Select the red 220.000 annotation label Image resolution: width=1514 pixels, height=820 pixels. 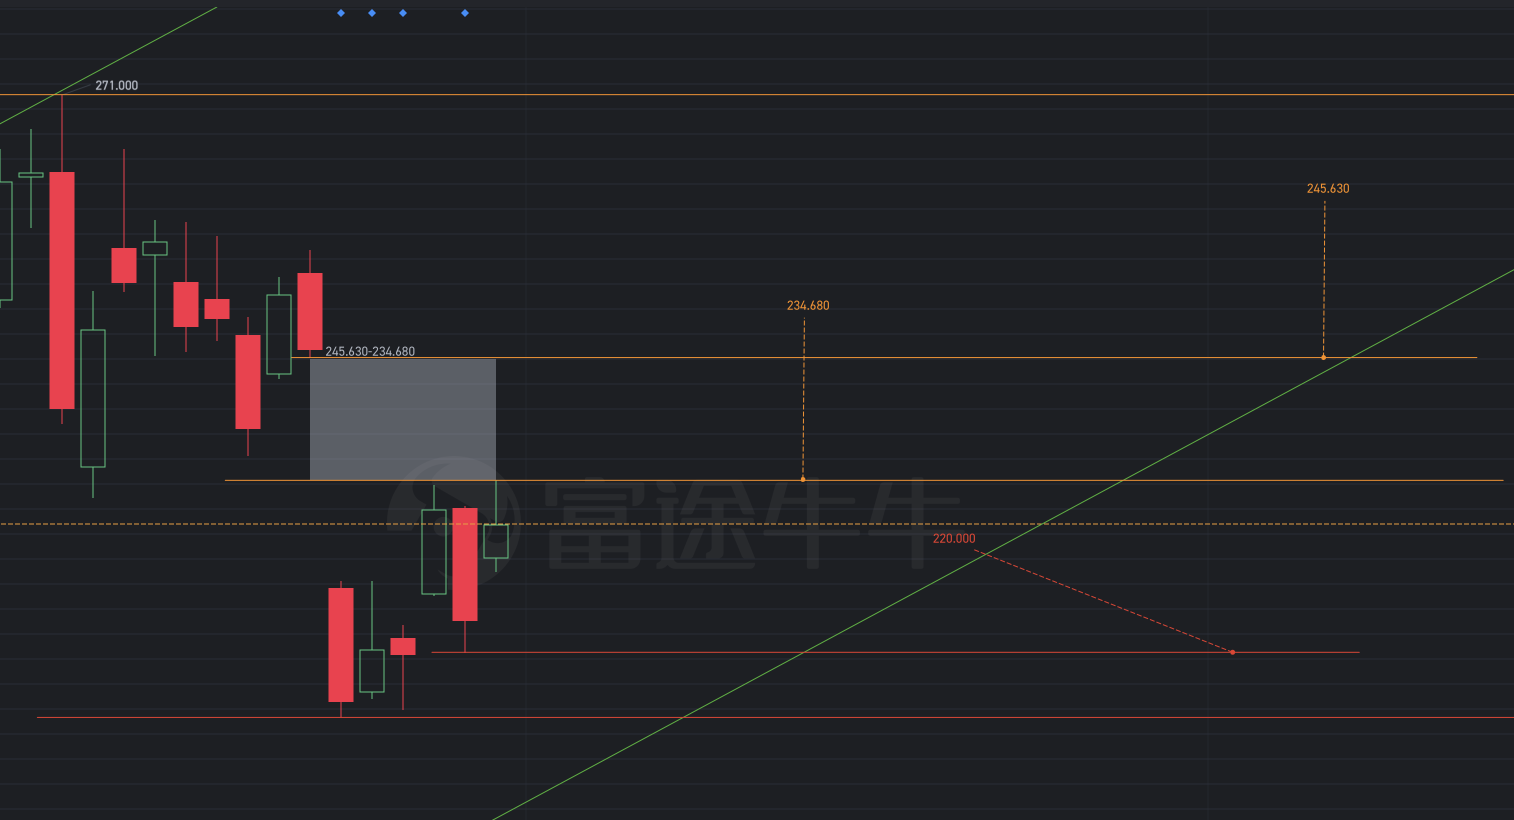954,539
